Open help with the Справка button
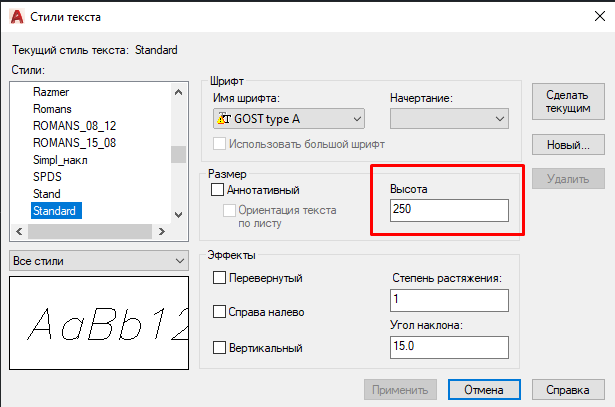 point(568,389)
